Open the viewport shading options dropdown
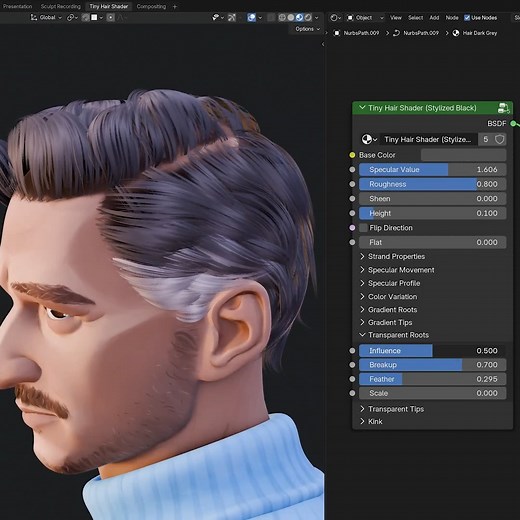Screen dimensions: 520x520 click(316, 18)
